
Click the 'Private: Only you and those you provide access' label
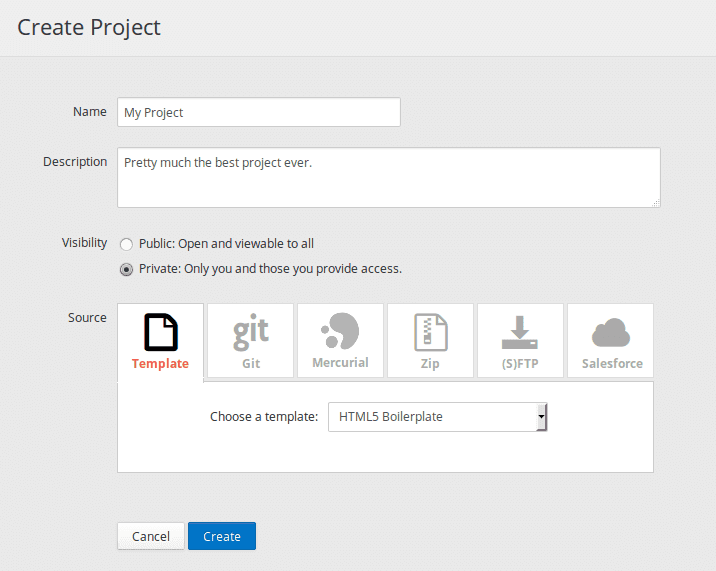[270, 269]
